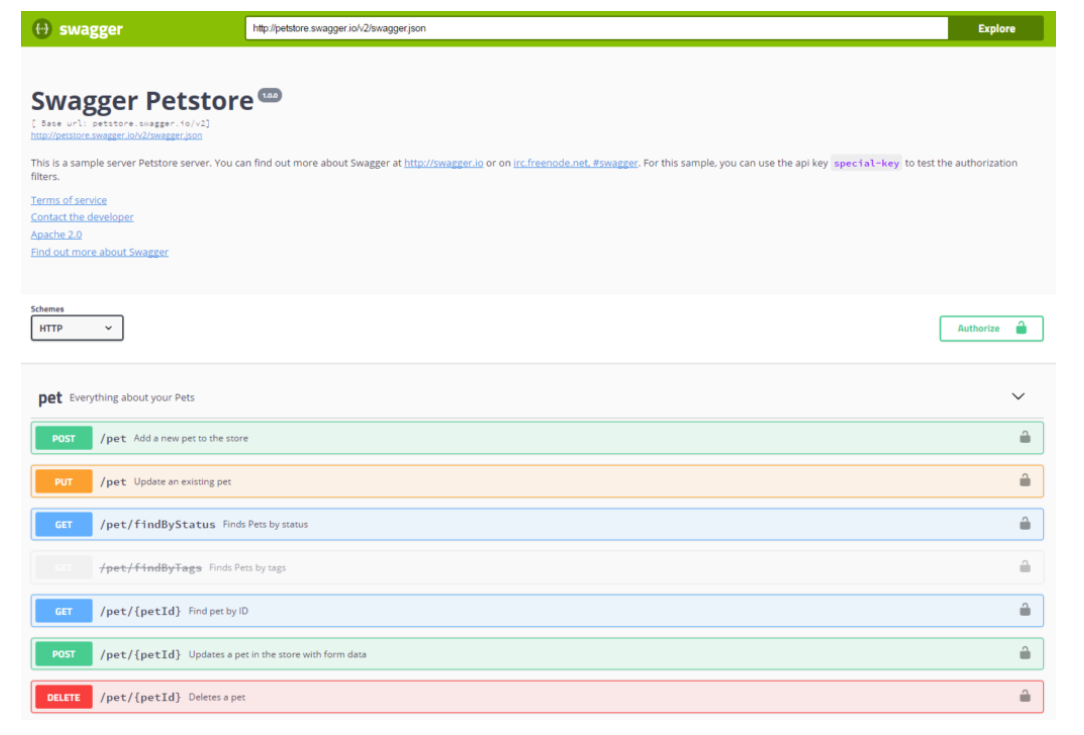Viewport: 1084px width, 735px height.
Task: Click the swagger wordmark in the header
Action: 91,29
